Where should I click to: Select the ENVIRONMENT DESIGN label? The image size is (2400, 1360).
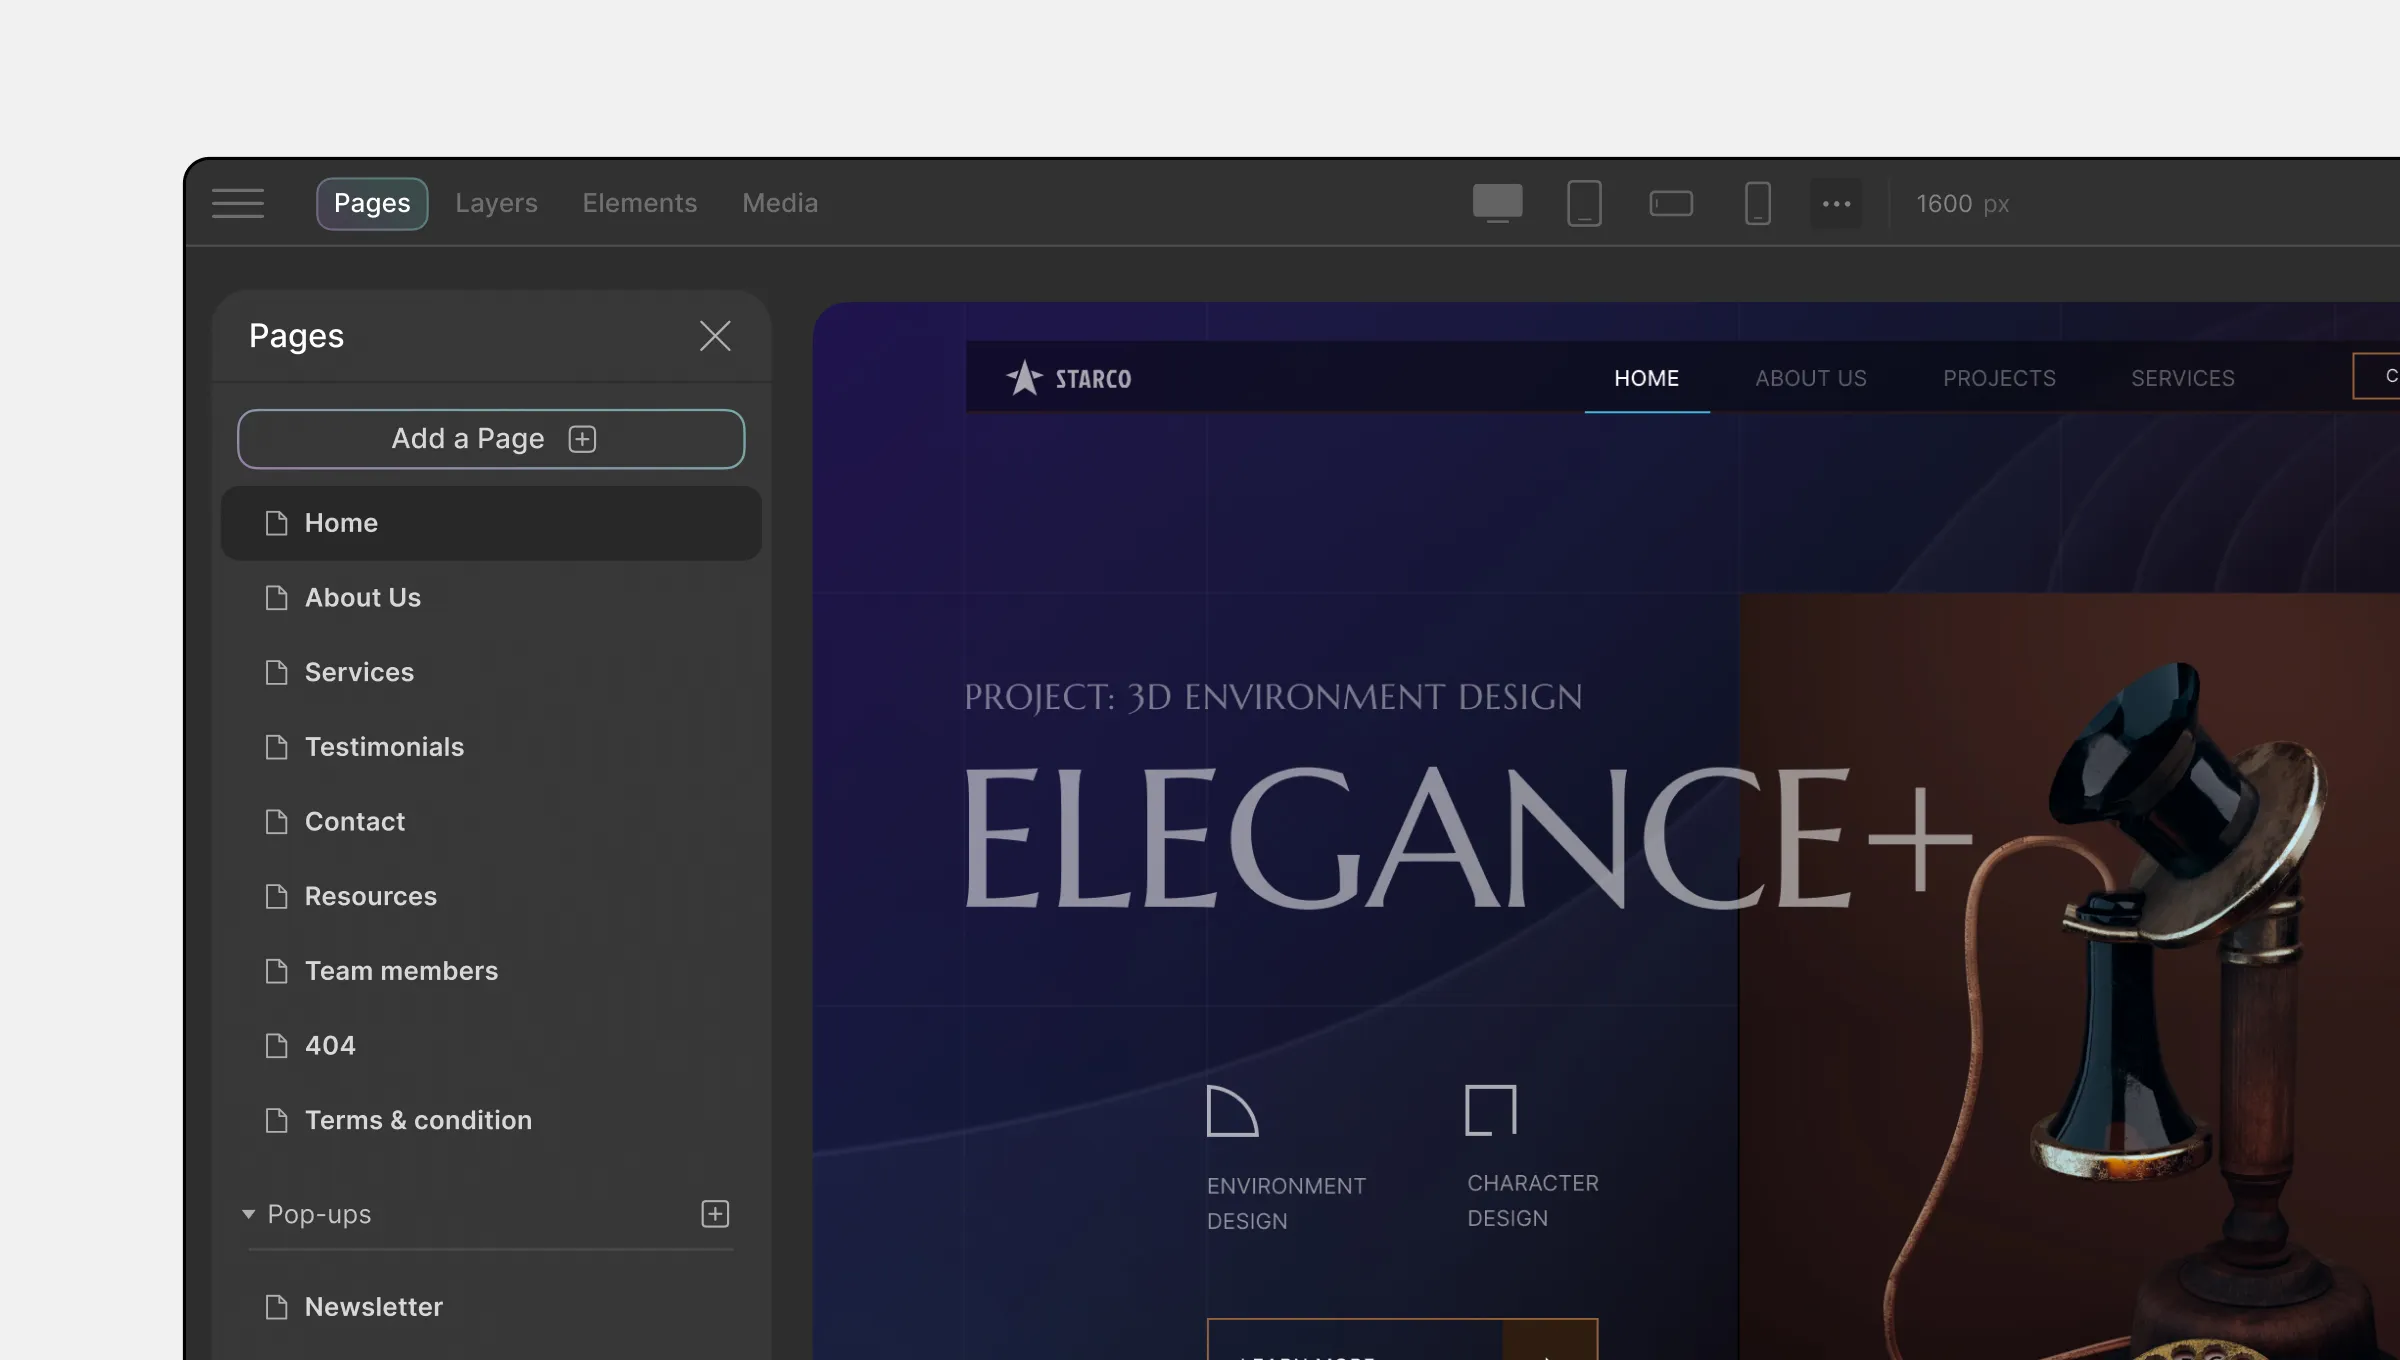(1286, 1204)
